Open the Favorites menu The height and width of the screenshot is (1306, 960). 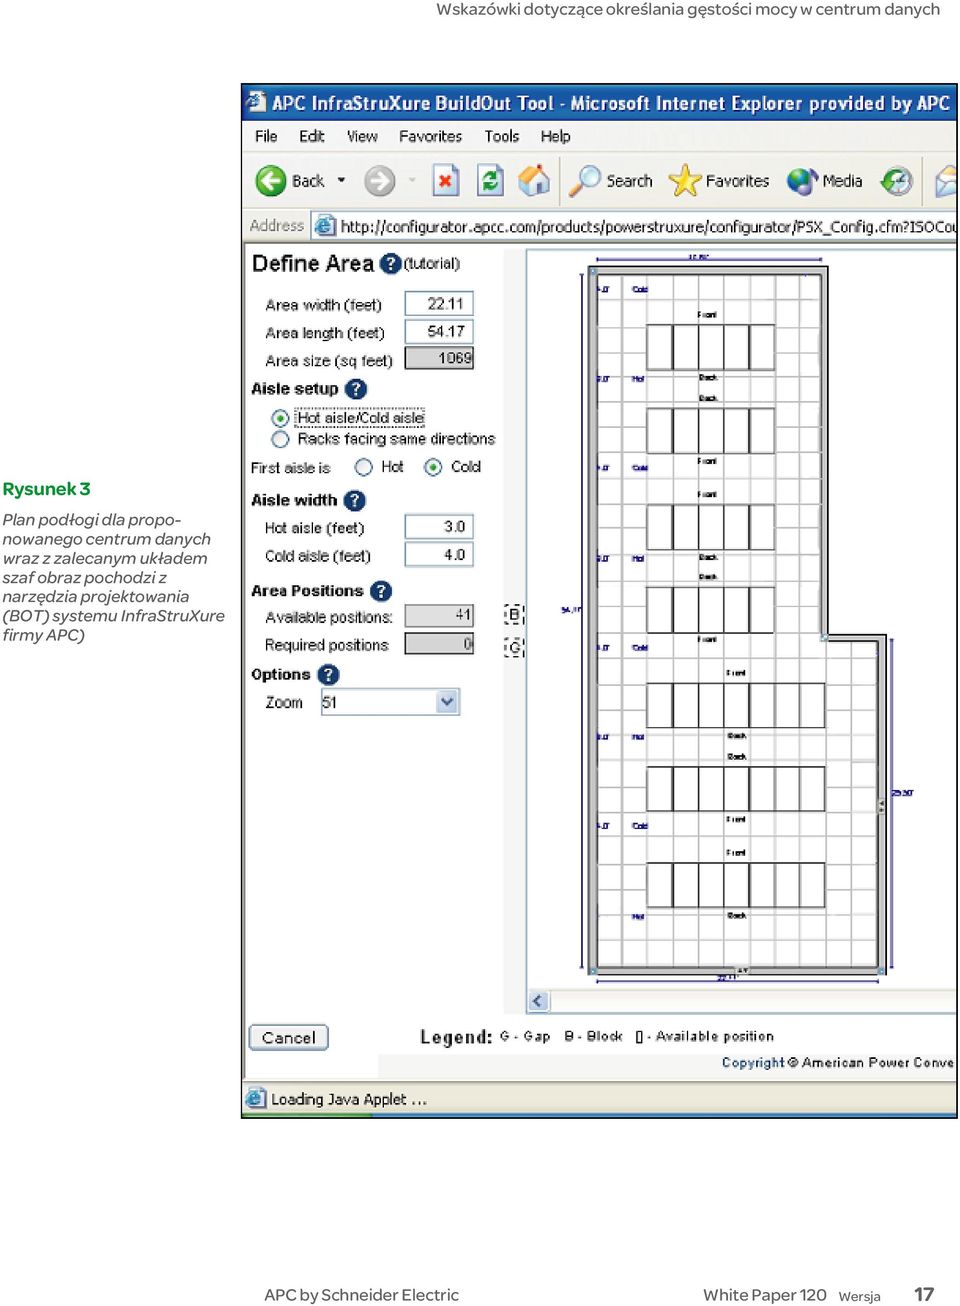[430, 136]
